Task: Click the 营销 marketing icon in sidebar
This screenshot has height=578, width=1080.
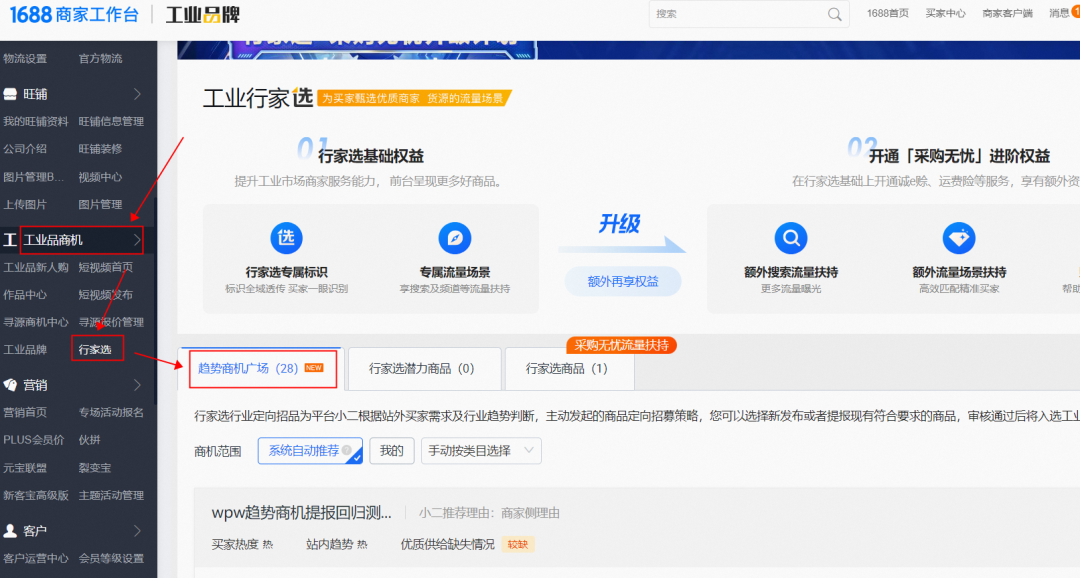Action: (10, 385)
